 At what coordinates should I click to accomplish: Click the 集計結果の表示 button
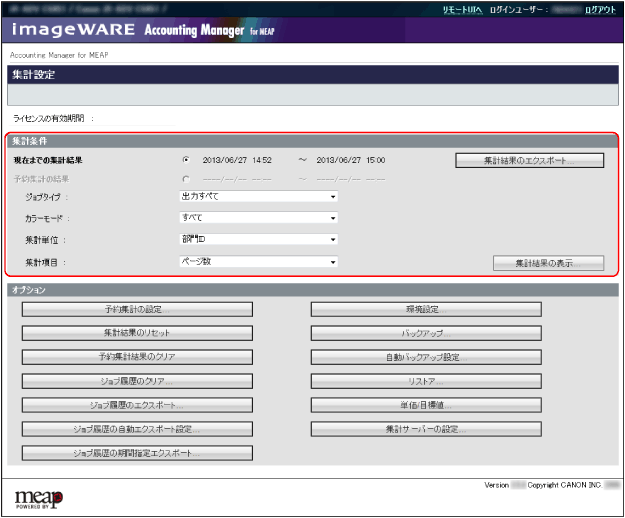pos(548,263)
